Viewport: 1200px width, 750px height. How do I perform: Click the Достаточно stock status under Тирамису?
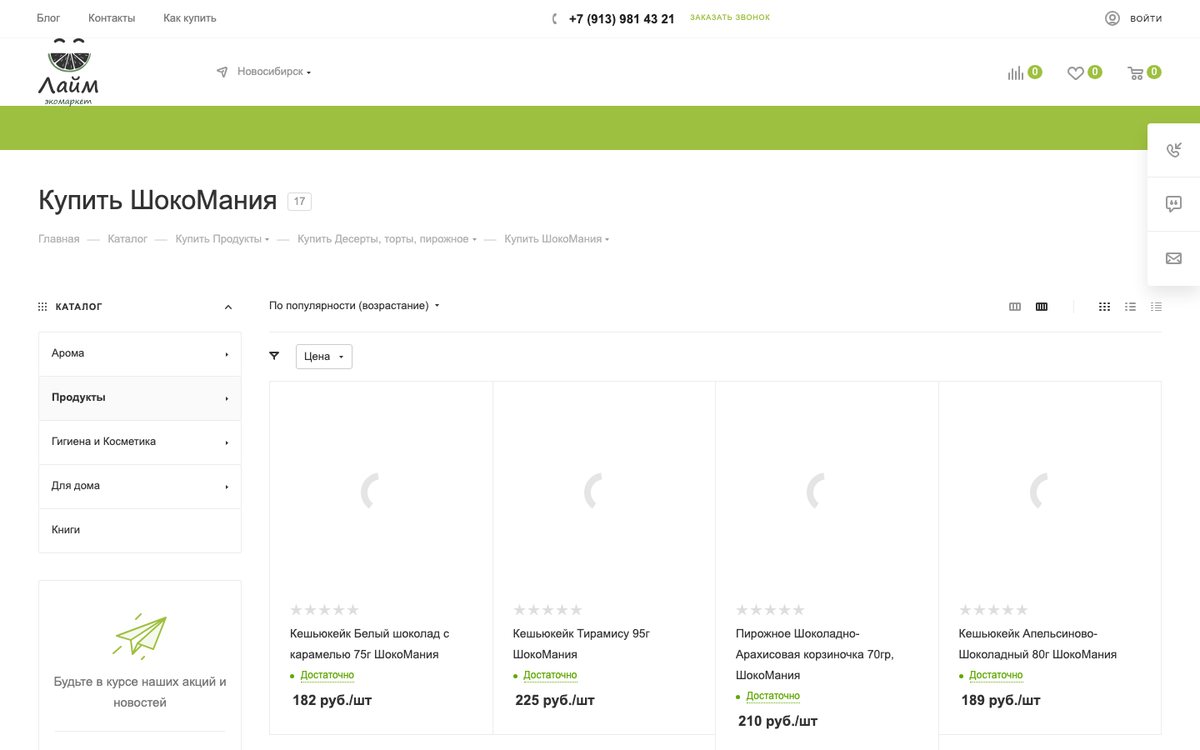550,676
